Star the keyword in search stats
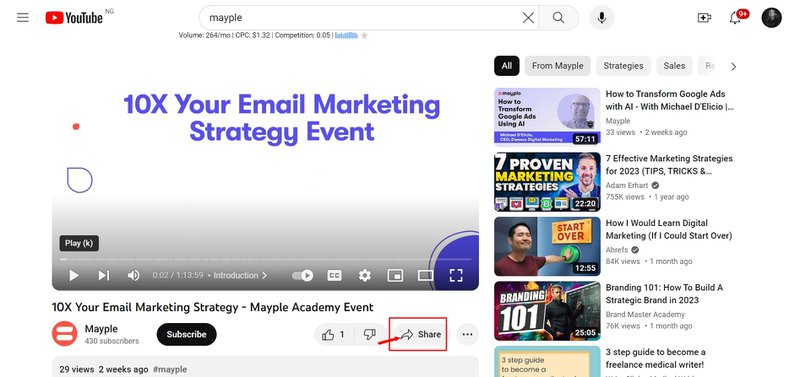 click(364, 35)
